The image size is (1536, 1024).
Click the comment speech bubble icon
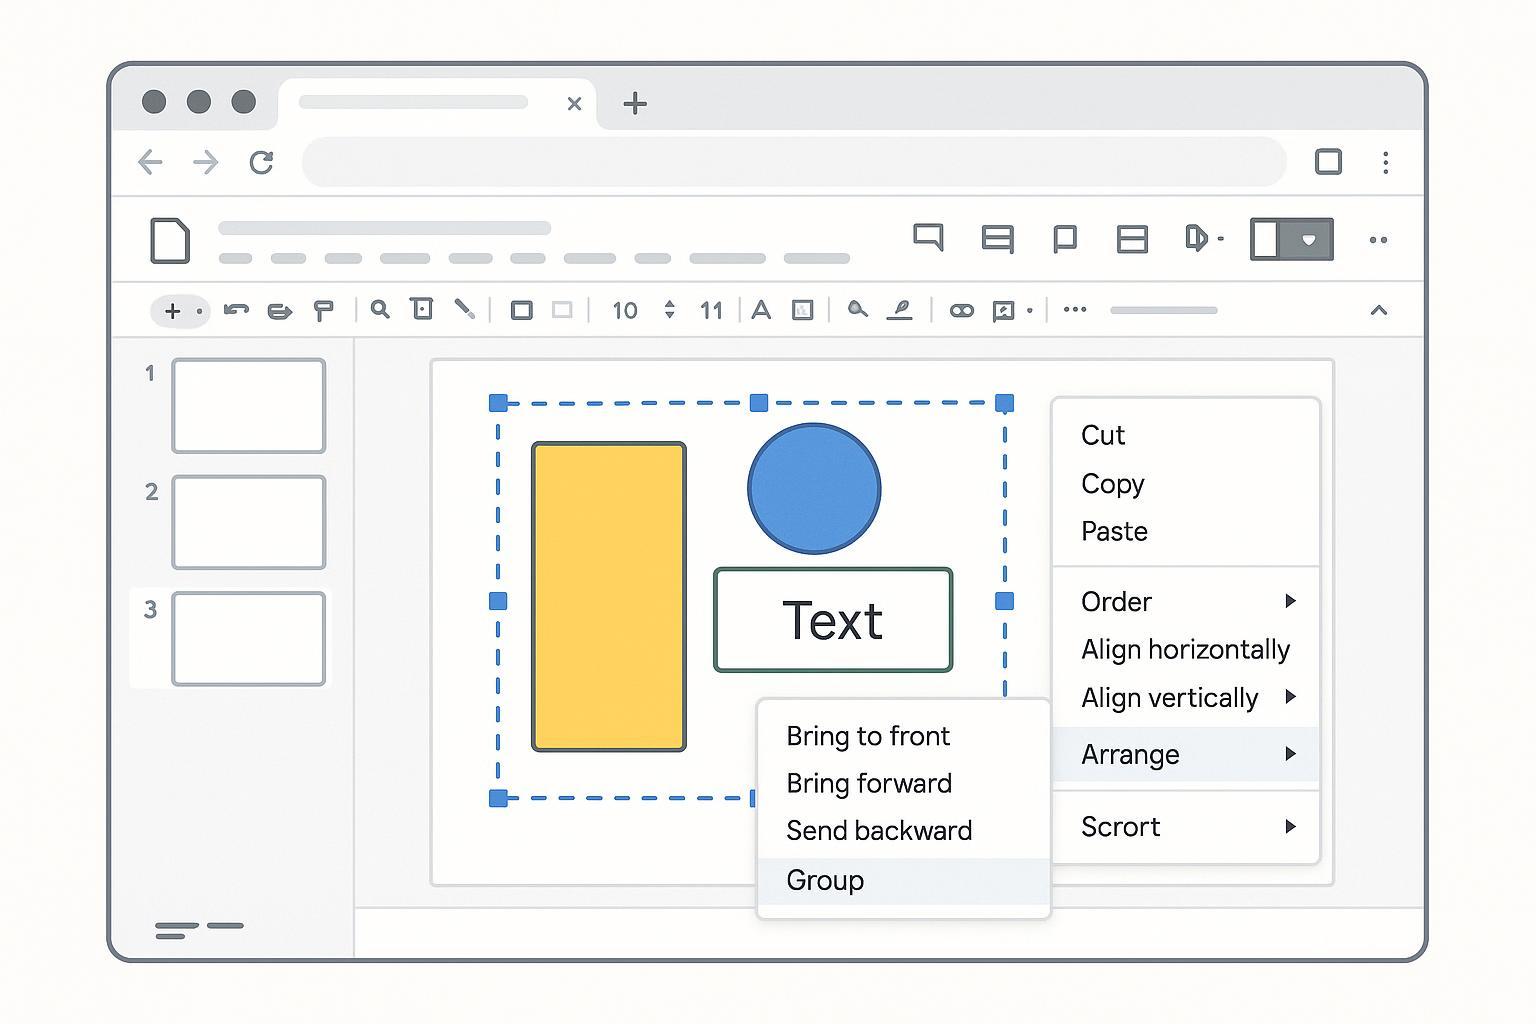[928, 238]
